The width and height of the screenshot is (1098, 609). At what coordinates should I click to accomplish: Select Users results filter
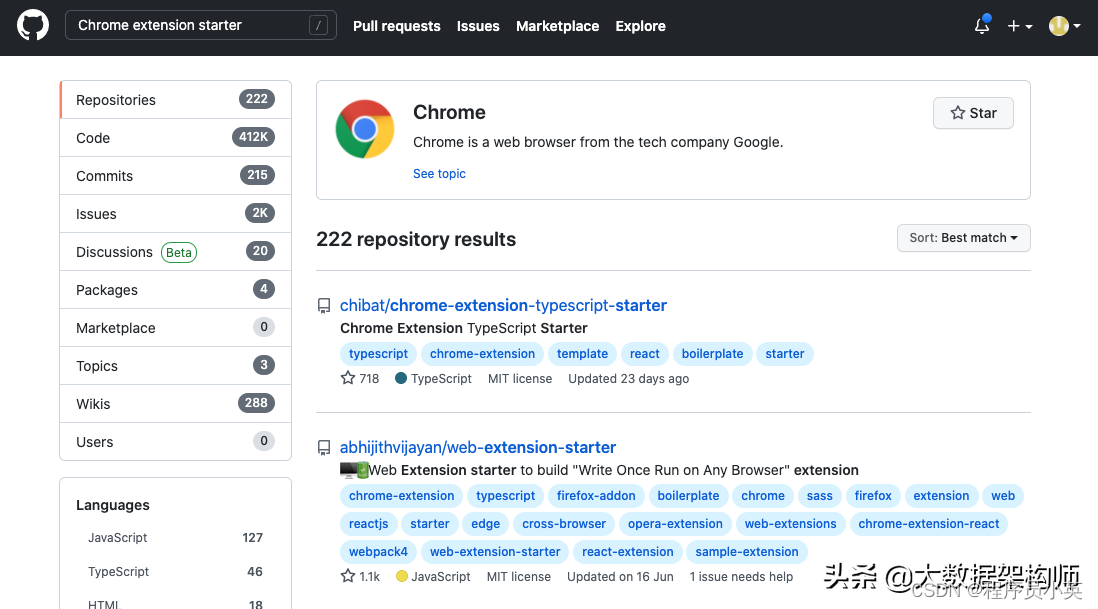pos(176,442)
